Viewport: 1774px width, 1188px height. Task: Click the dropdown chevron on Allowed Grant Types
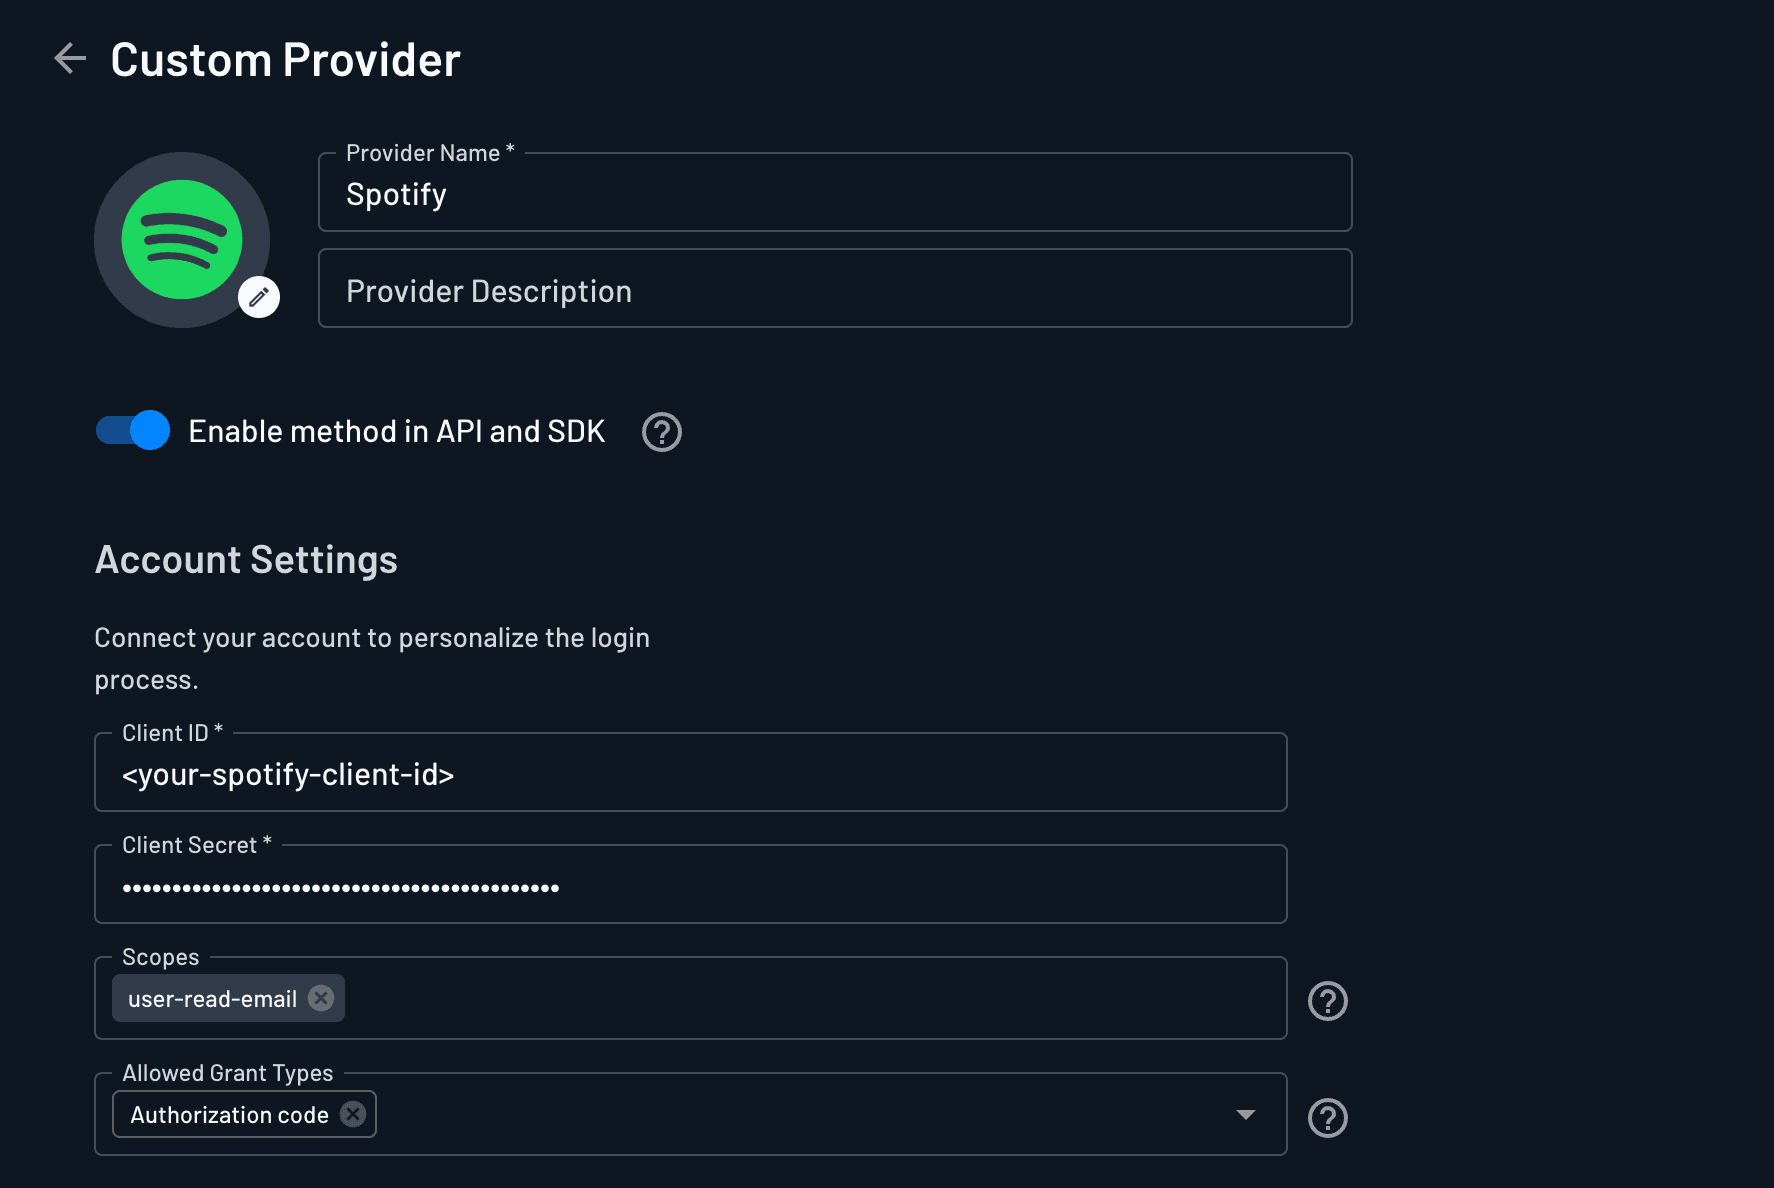click(x=1245, y=1113)
